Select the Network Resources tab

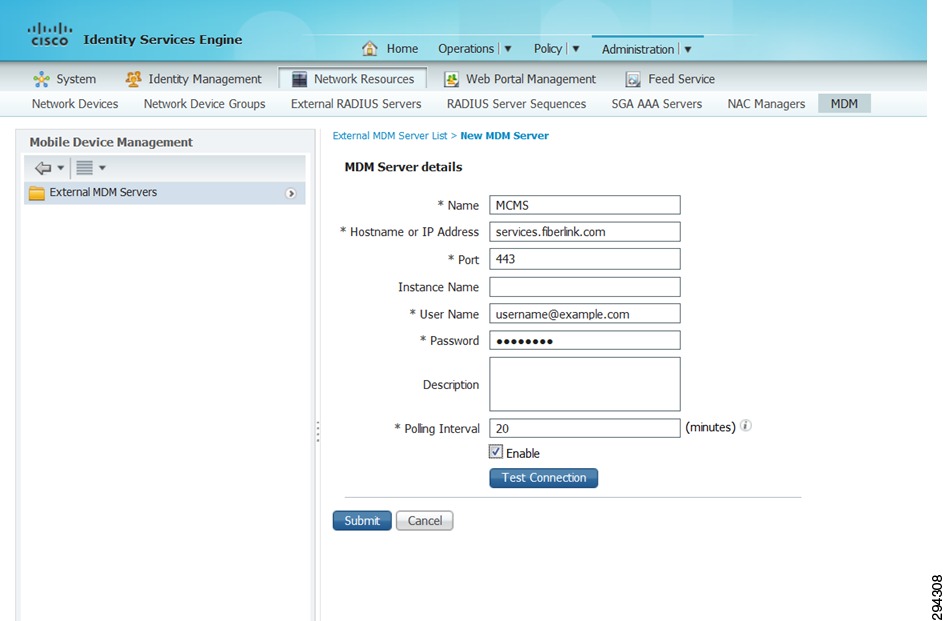[352, 79]
